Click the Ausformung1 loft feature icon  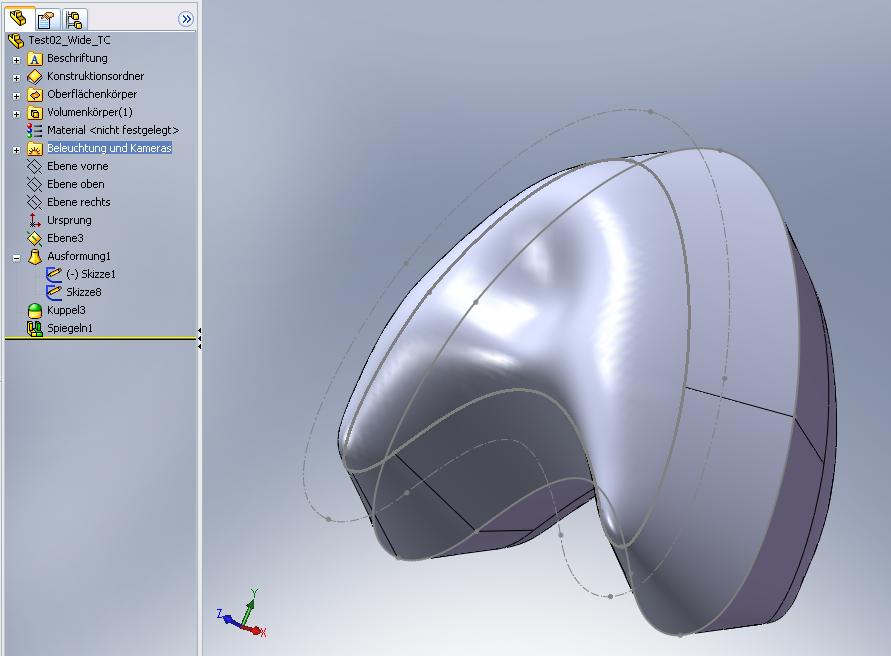pos(35,256)
